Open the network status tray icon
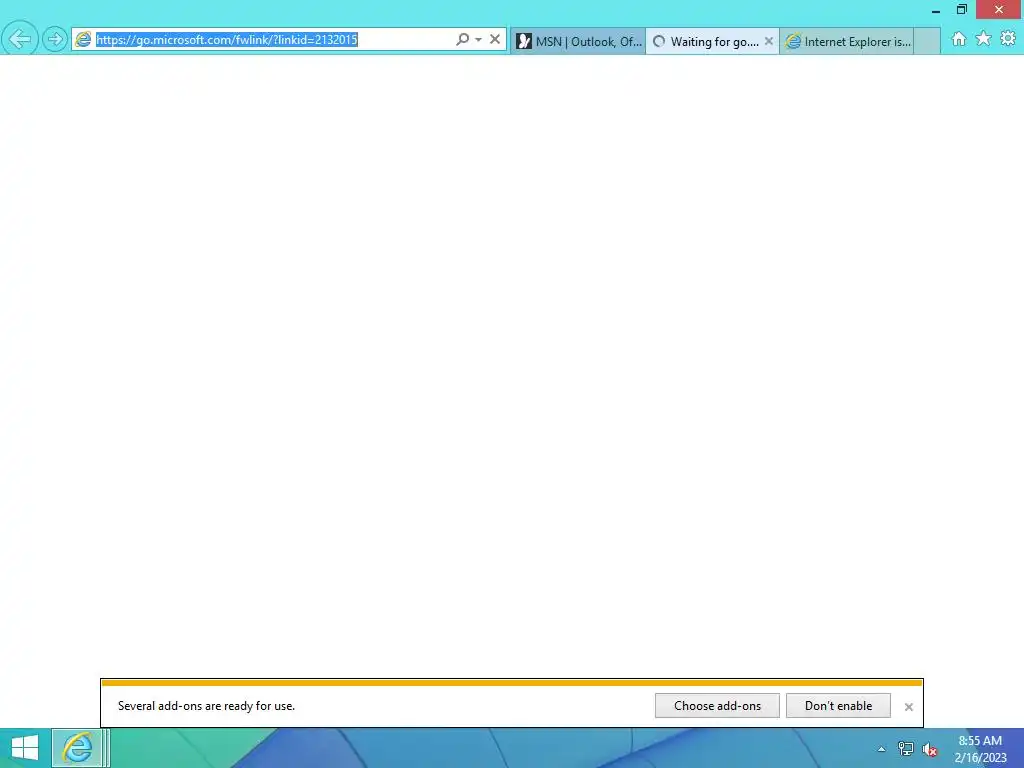Screen dimensions: 1024x768 tap(906, 749)
